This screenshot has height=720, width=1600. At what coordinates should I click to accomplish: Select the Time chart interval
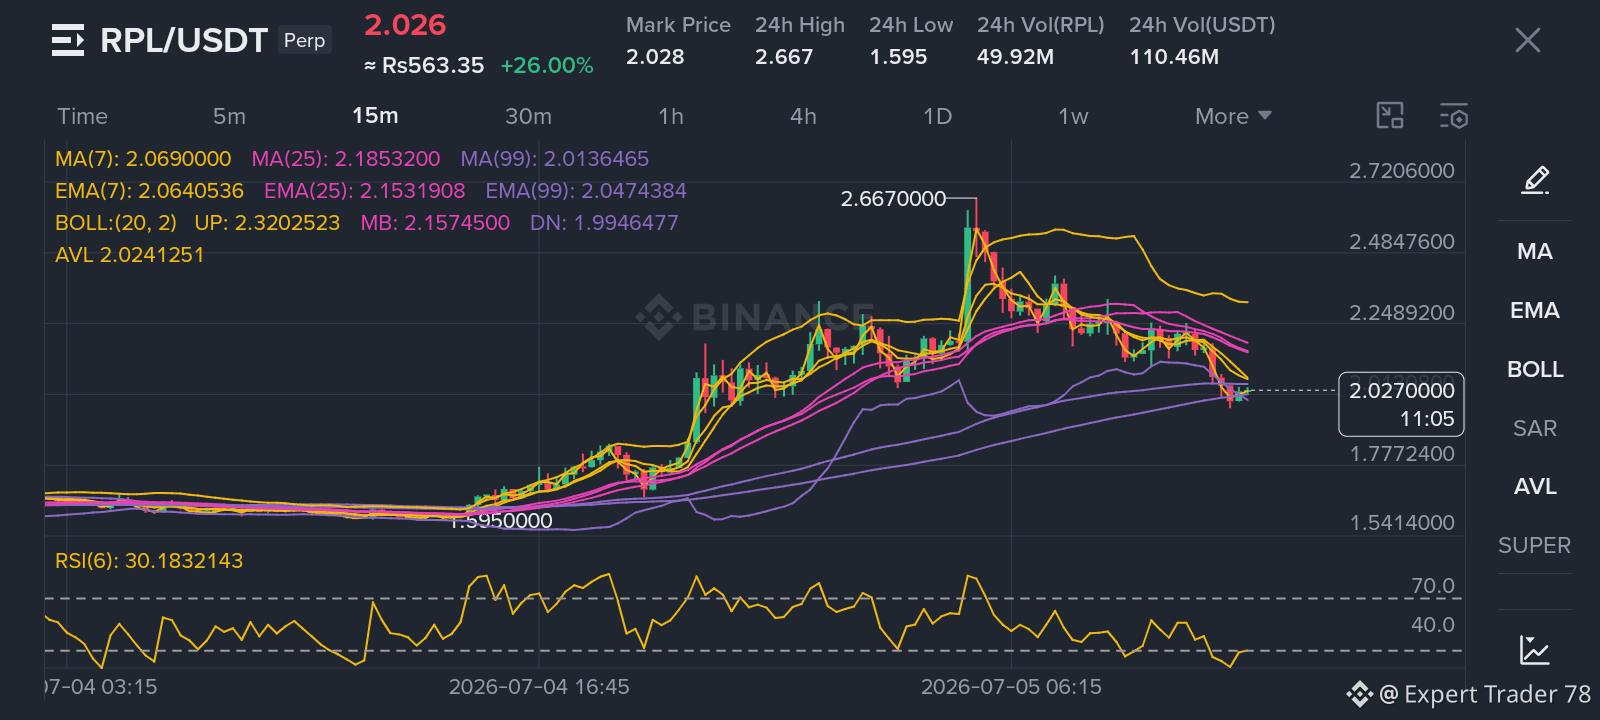pyautogui.click(x=82, y=116)
